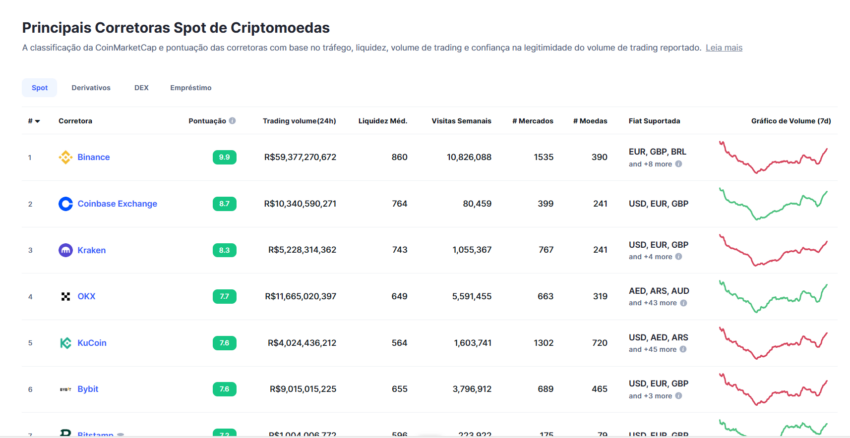Image resolution: width=850 pixels, height=438 pixels.
Task: Click info icon next to Pontuação header
Action: pyautogui.click(x=232, y=121)
